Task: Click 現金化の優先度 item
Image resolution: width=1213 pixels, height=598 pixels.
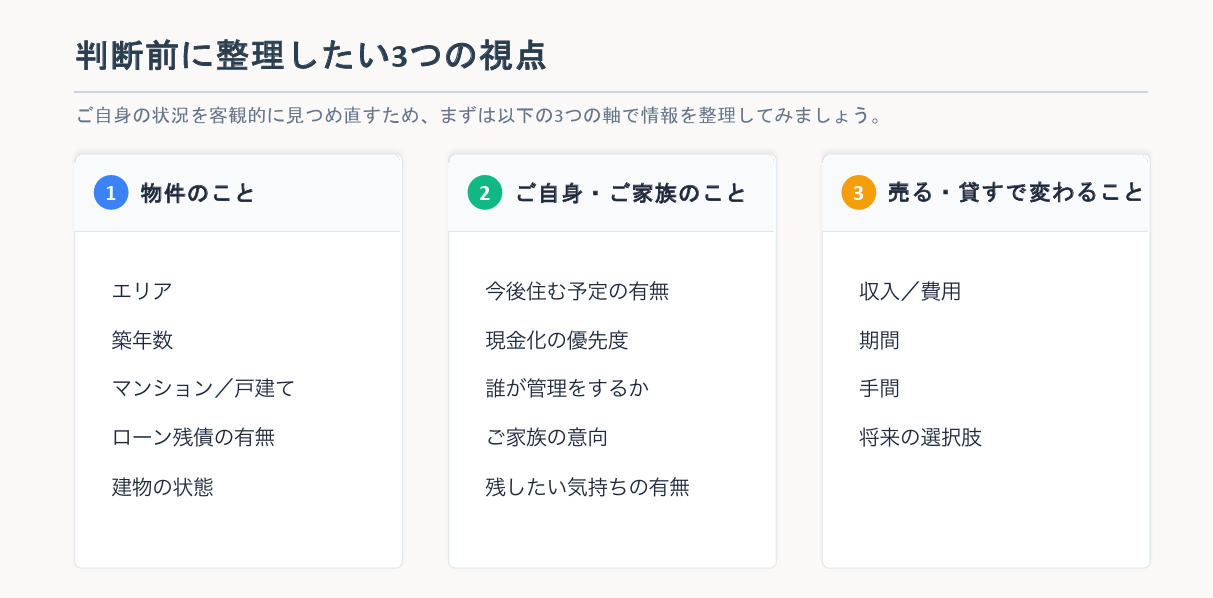Action: [557, 340]
